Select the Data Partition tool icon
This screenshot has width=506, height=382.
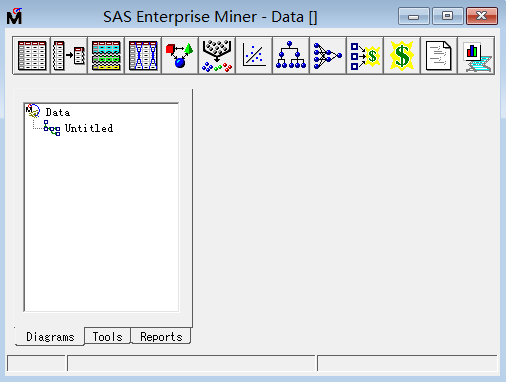(x=106, y=55)
